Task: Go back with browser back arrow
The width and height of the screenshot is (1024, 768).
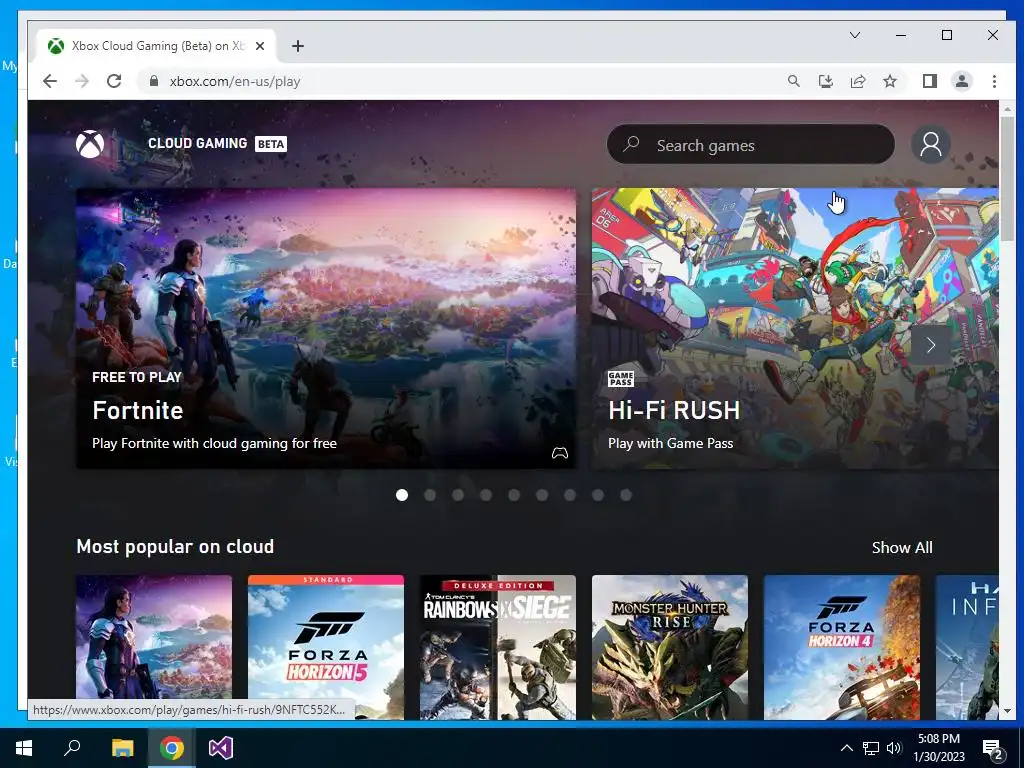Action: click(x=50, y=81)
